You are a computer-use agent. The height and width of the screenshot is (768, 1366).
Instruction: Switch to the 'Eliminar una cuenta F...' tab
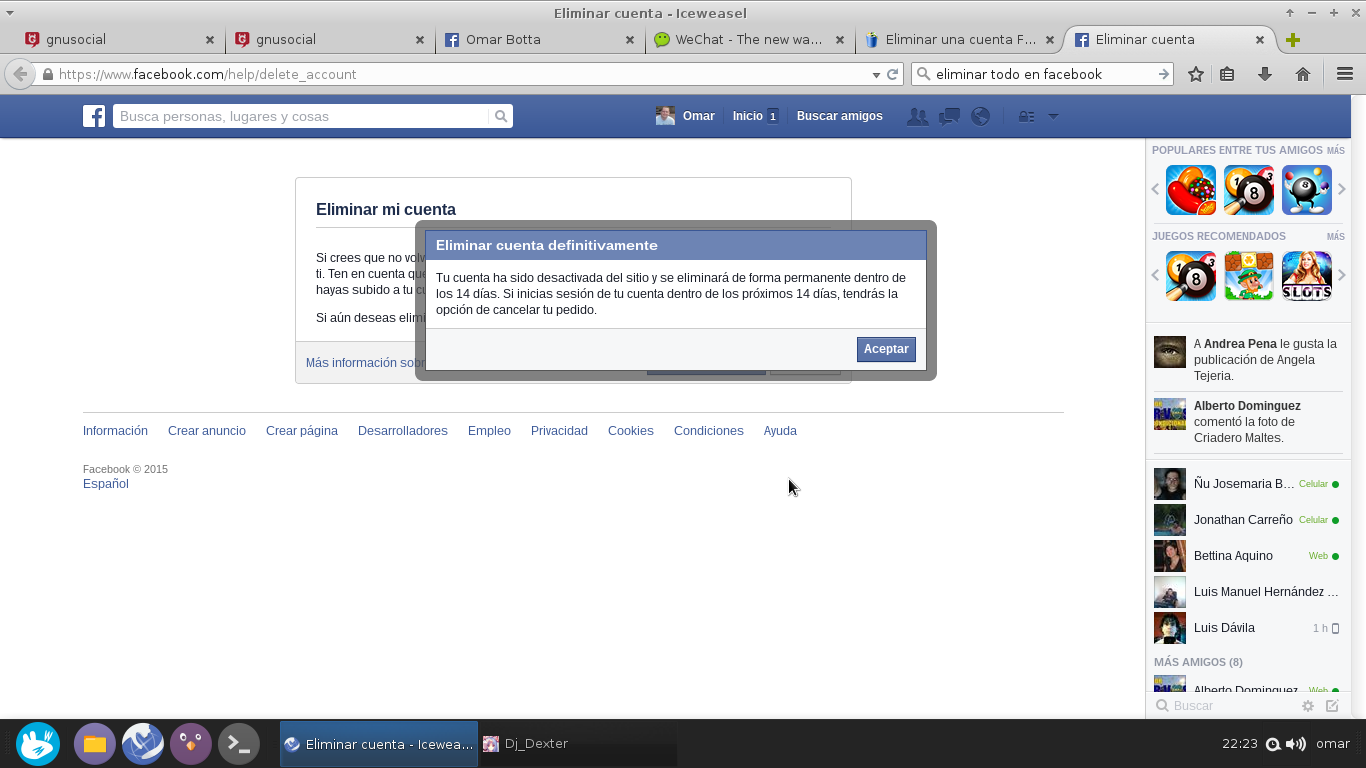pyautogui.click(x=960, y=40)
